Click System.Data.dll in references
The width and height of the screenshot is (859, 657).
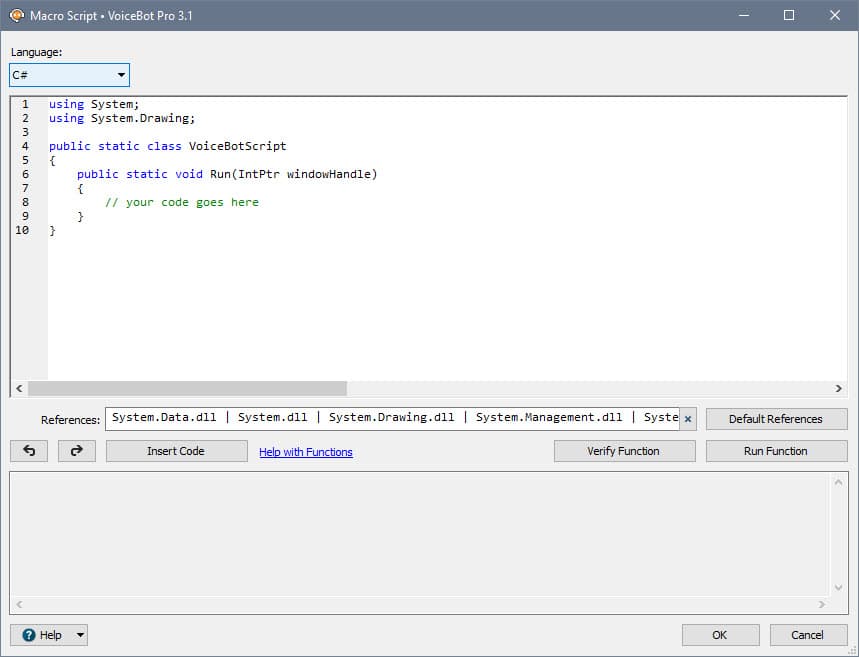point(164,418)
